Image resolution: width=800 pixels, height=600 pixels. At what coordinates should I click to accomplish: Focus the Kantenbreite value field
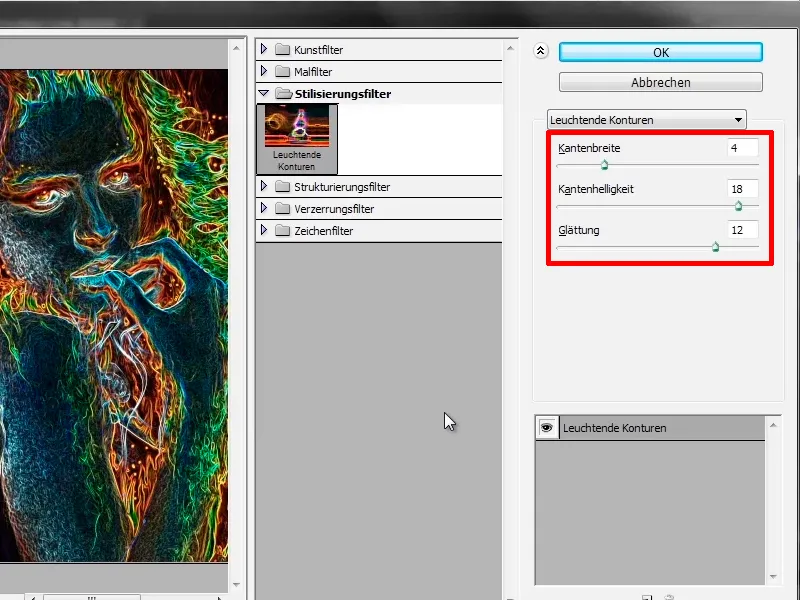point(743,148)
